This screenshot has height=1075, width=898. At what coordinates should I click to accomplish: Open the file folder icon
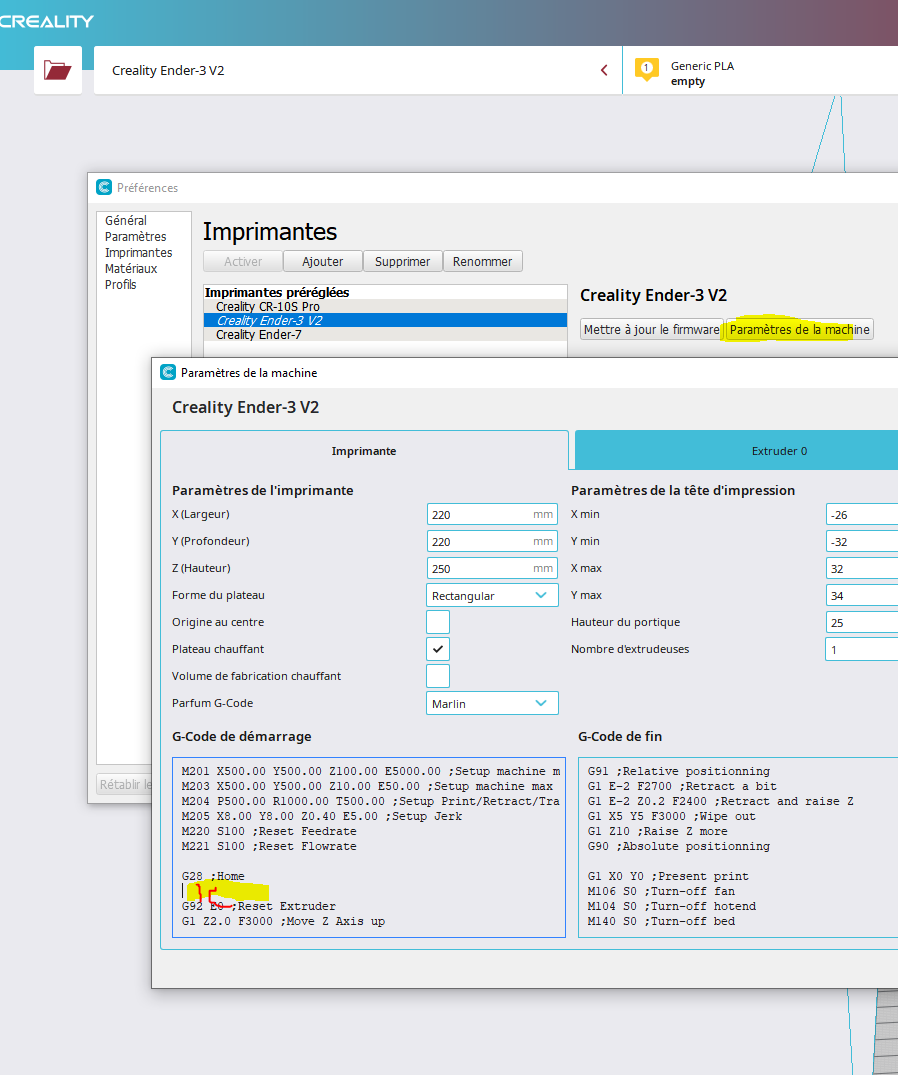(58, 70)
